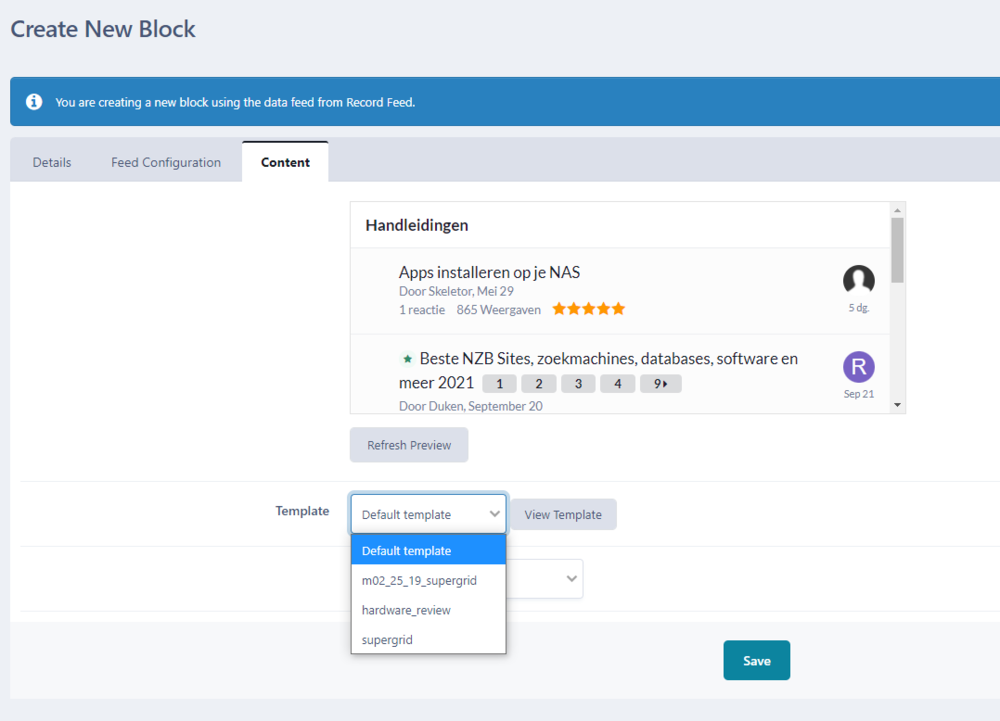
Task: Click the info icon in blue banner
Action: (x=34, y=102)
